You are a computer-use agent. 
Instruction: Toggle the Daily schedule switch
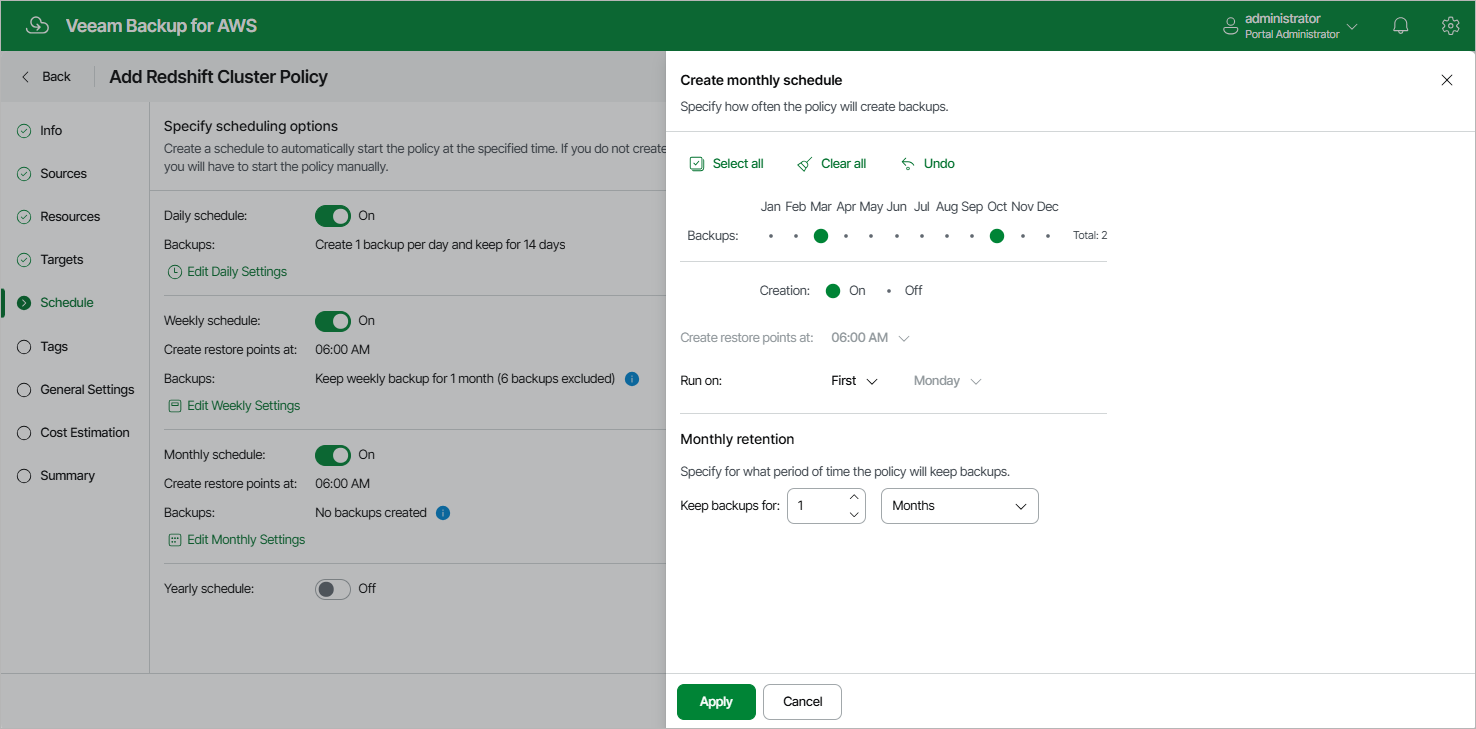click(x=333, y=216)
